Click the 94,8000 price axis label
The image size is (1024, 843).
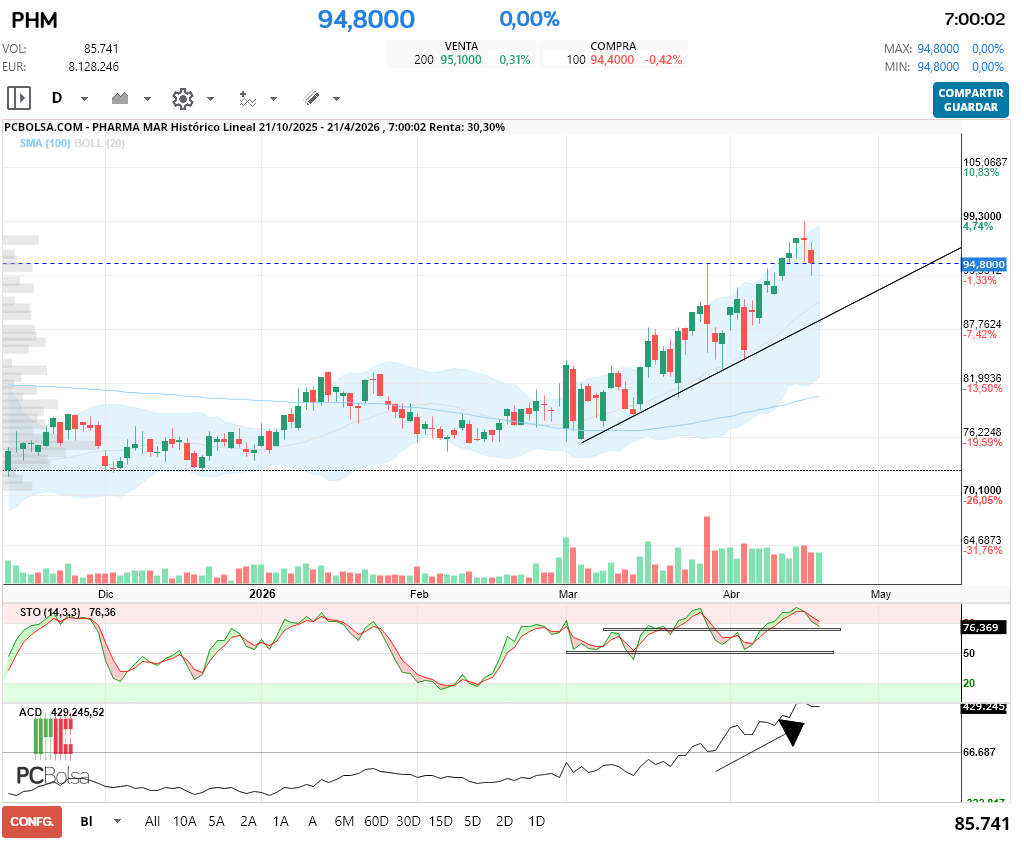[x=984, y=262]
